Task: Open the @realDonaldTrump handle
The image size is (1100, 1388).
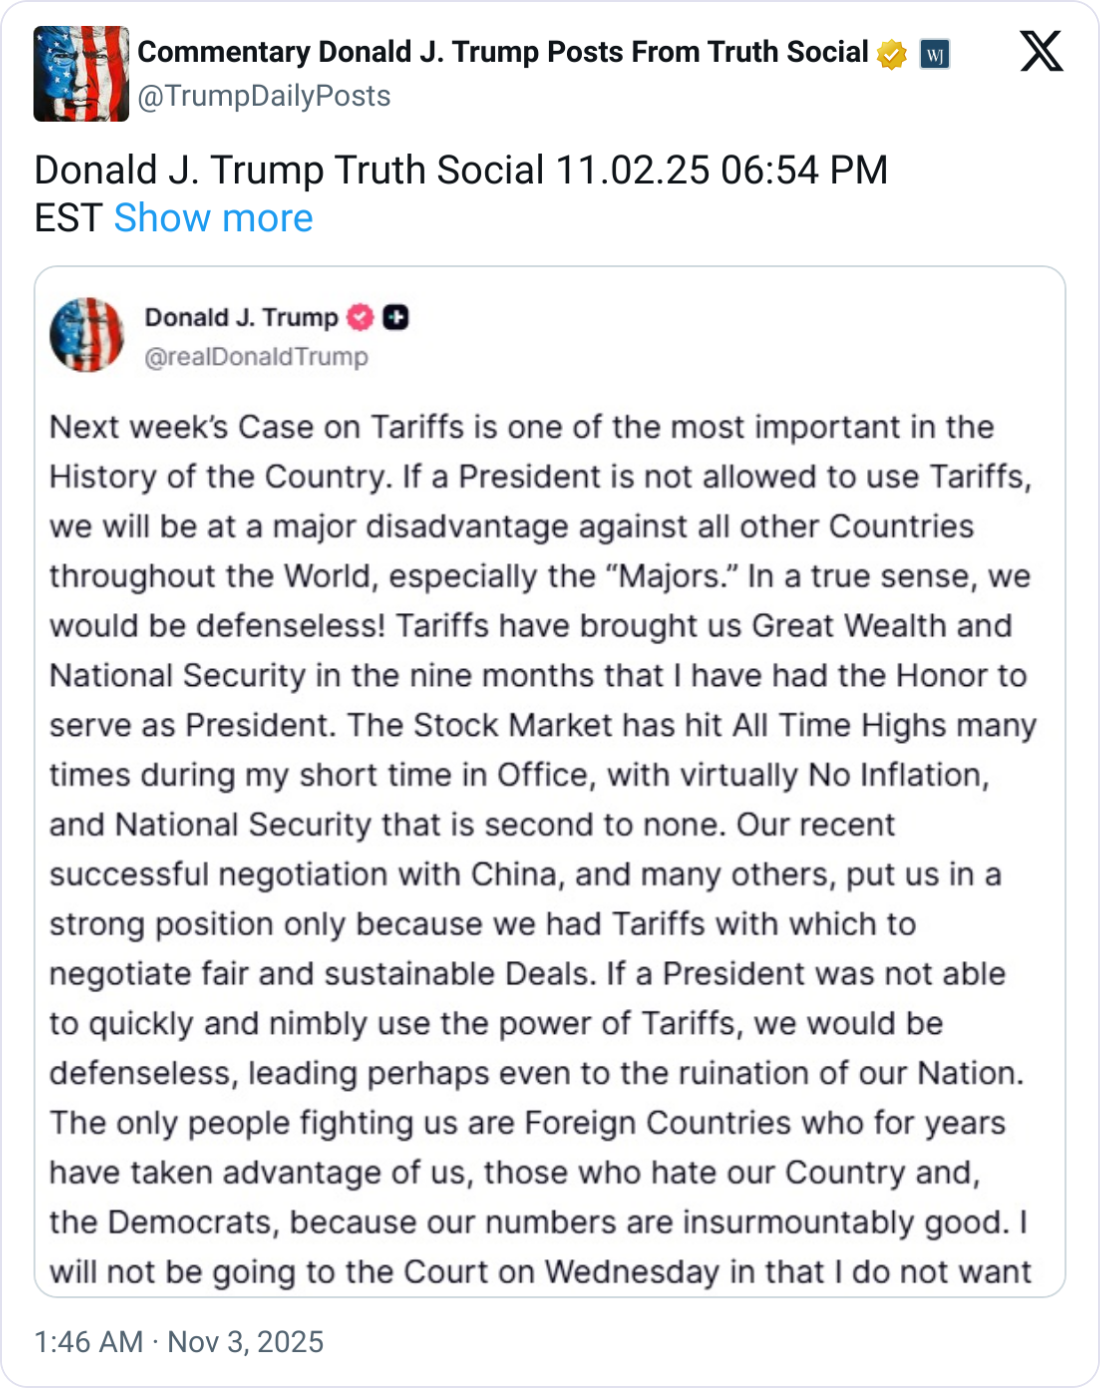Action: tap(257, 357)
